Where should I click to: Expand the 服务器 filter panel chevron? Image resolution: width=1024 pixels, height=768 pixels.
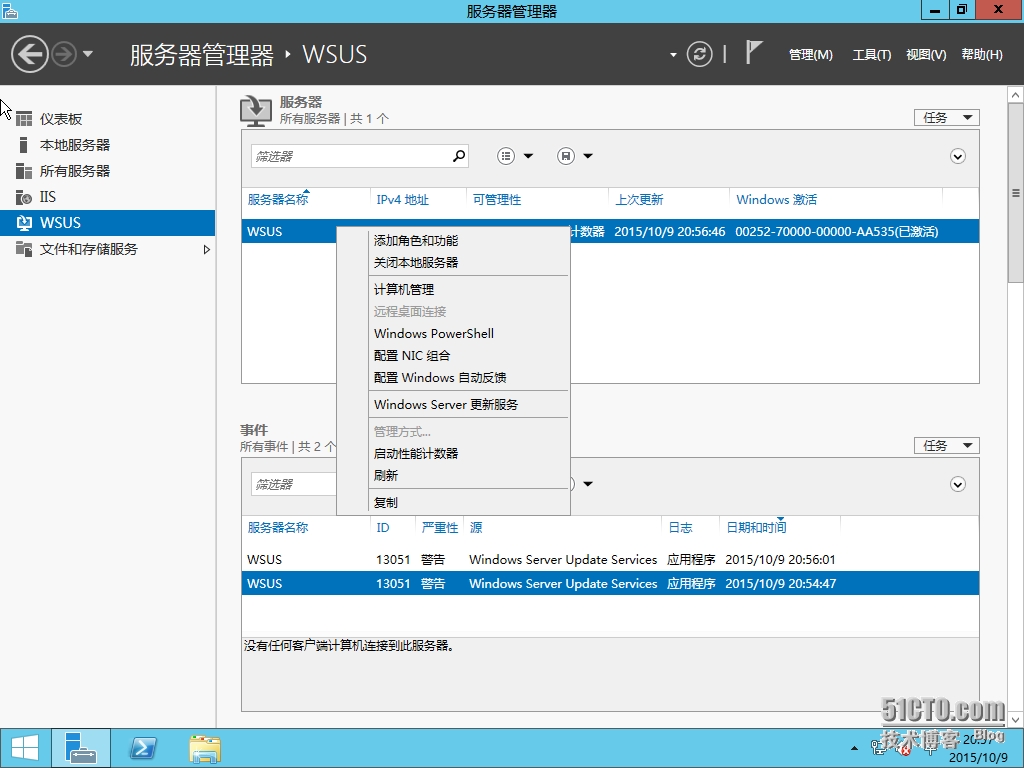957,156
